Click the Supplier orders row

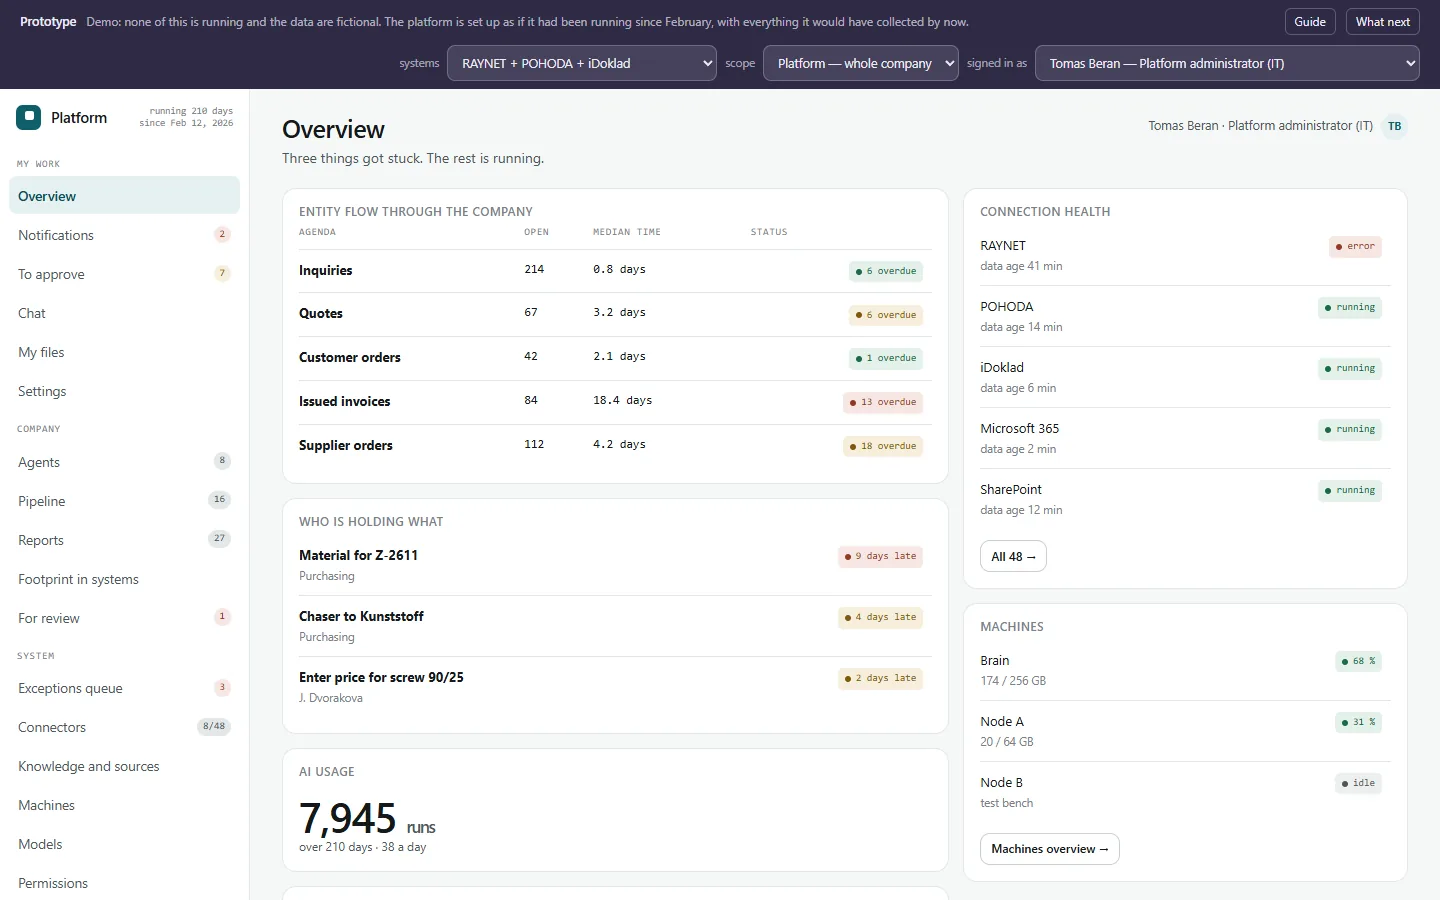click(x=615, y=446)
